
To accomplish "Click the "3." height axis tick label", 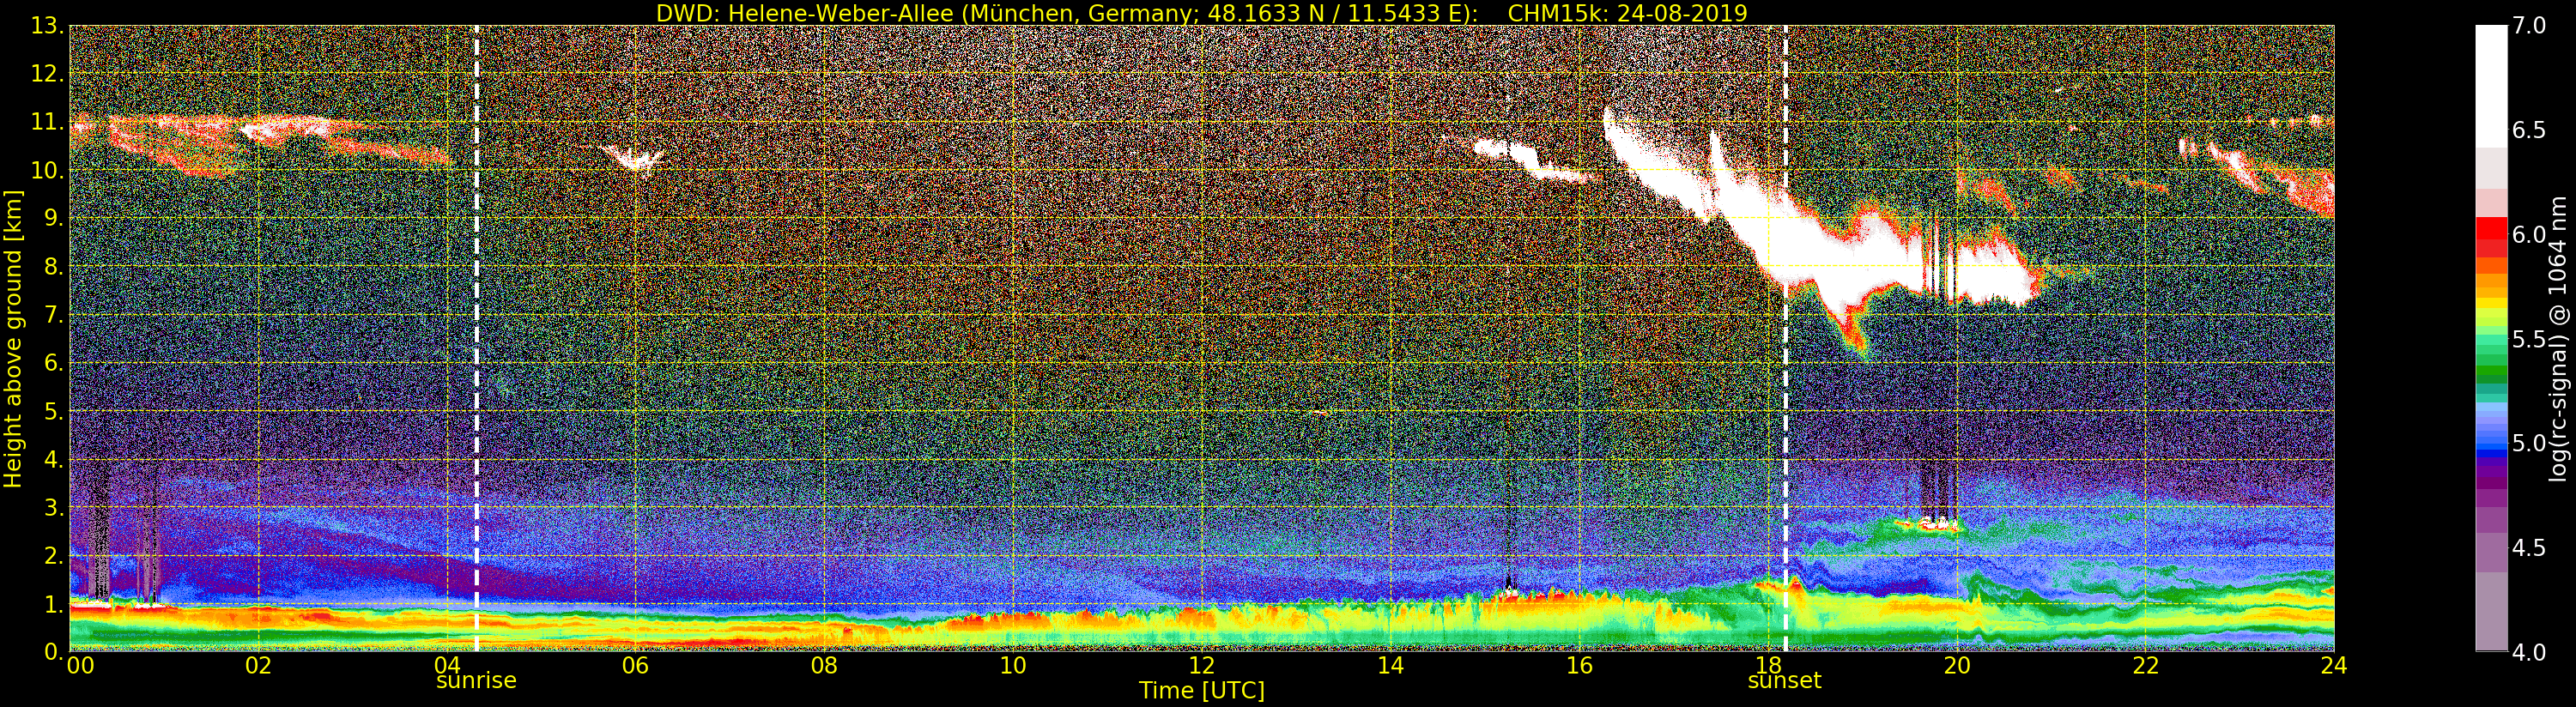I will 54,508.
